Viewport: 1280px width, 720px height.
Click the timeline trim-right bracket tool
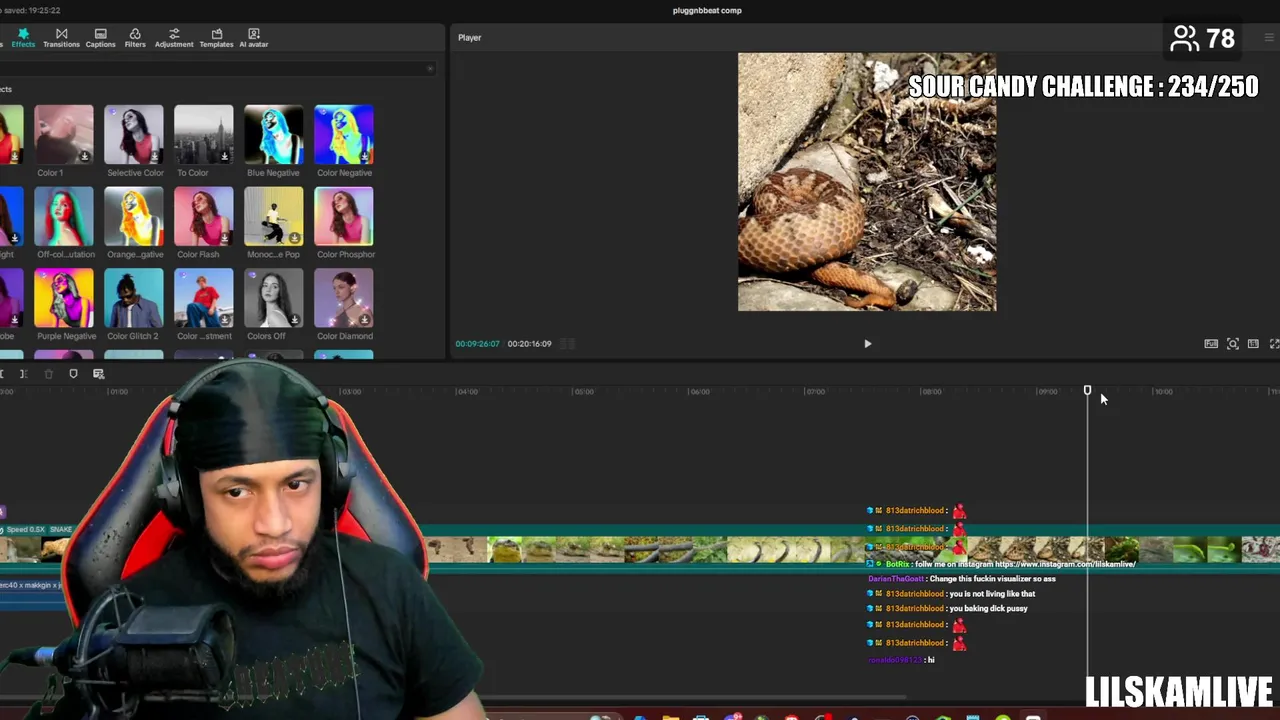pyautogui.click(x=23, y=374)
